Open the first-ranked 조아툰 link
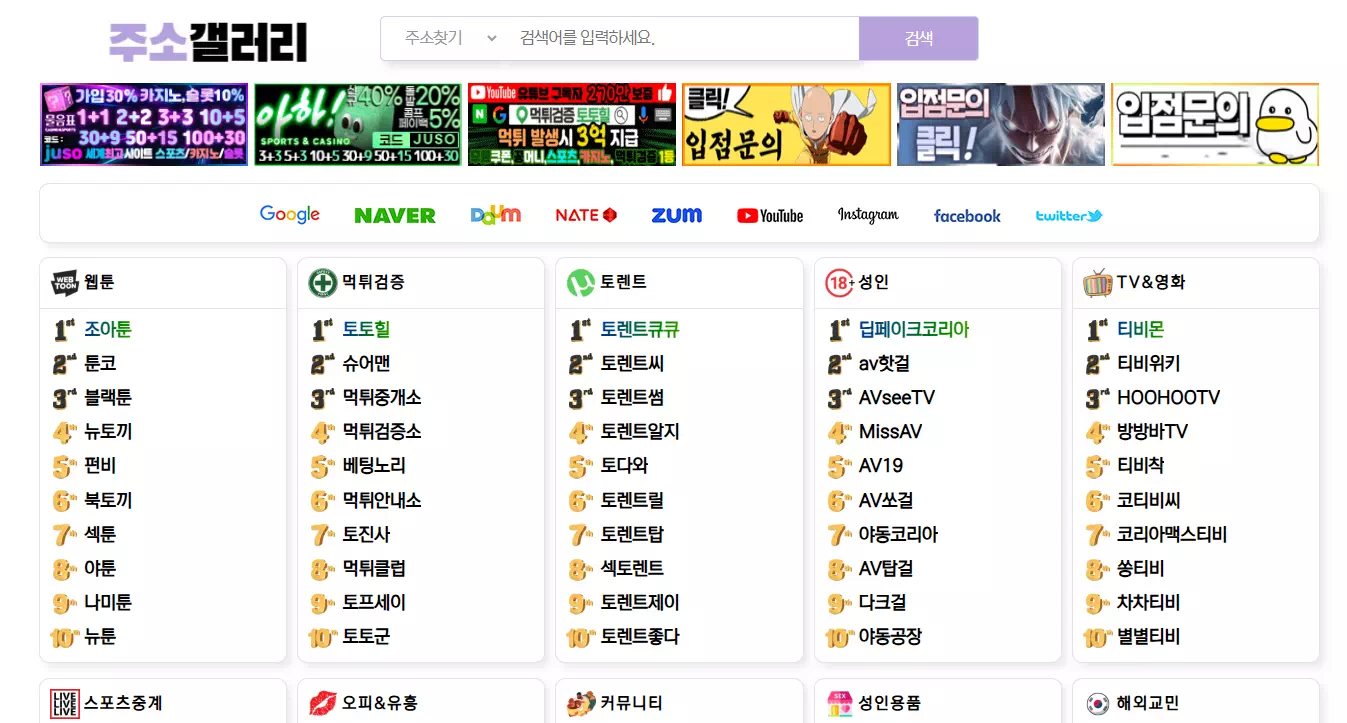The image size is (1347, 723). [108, 329]
